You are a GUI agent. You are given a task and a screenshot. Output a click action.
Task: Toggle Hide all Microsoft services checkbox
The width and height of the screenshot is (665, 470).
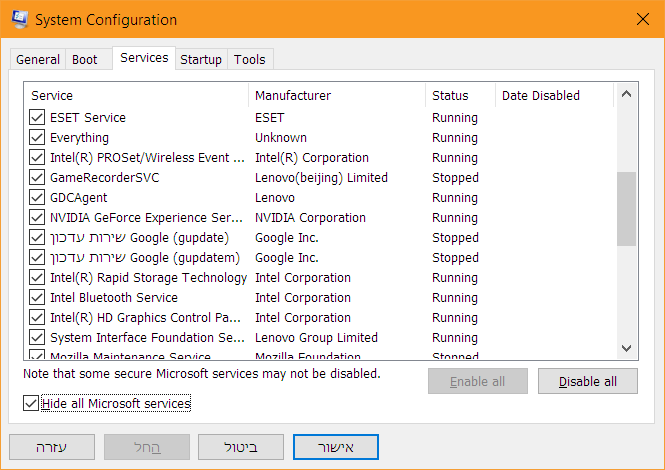pyautogui.click(x=31, y=403)
